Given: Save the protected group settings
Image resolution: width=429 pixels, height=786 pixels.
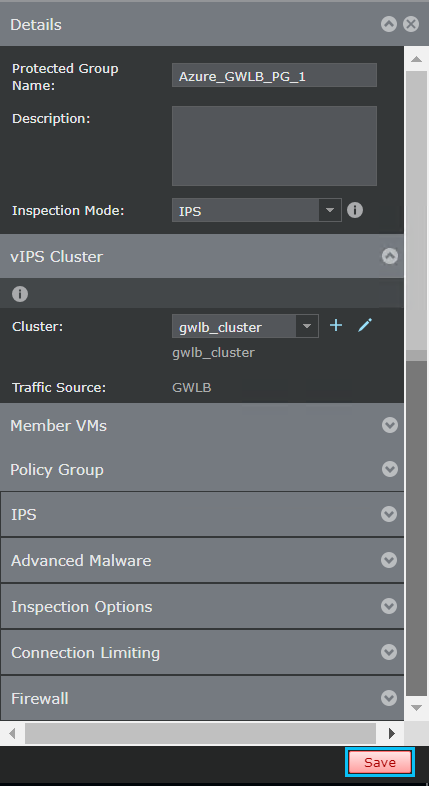Looking at the screenshot, I should click(x=380, y=762).
